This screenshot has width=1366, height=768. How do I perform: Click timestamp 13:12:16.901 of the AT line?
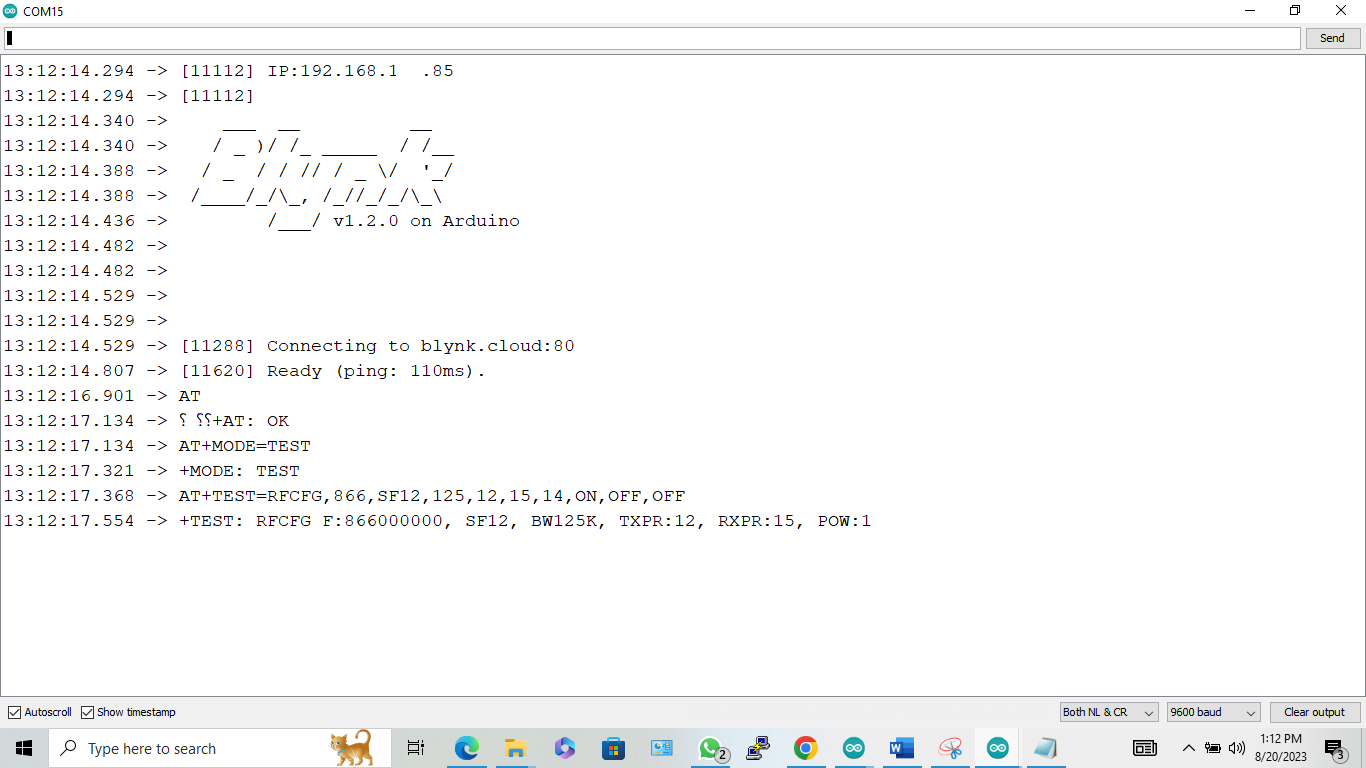[68, 396]
